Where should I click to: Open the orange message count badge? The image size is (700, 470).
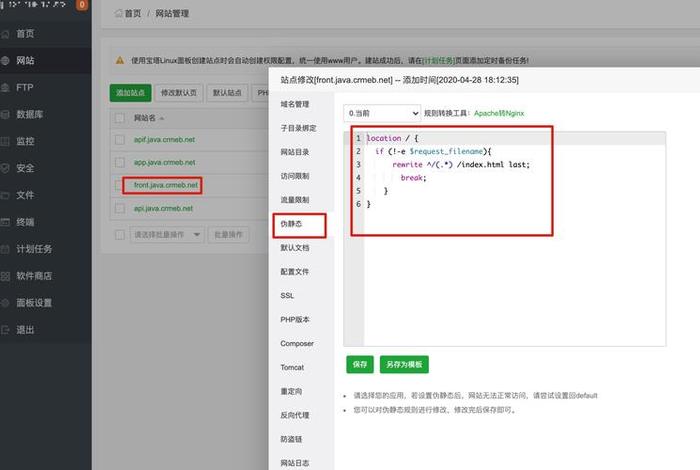pyautogui.click(x=82, y=4)
